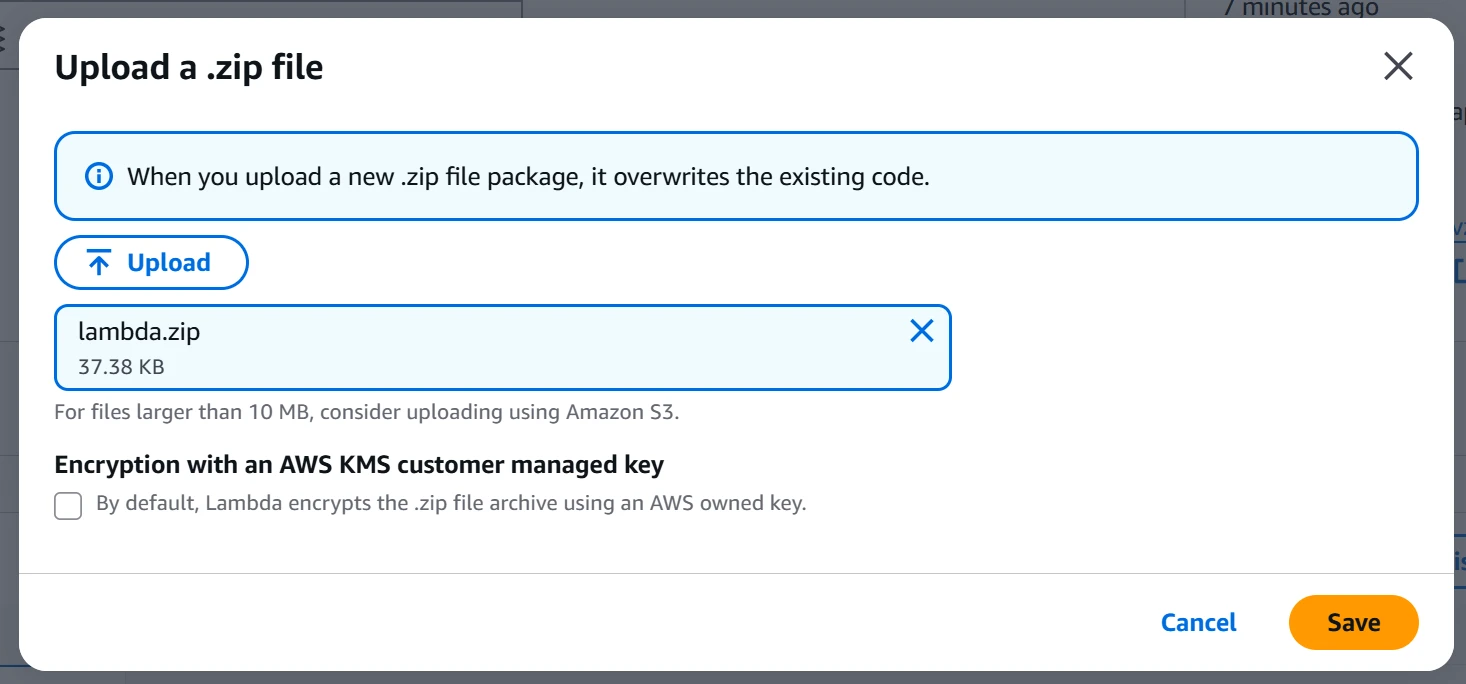Screen dimensions: 1466x684
Task: Click blank footer area left of Cancel
Action: [x=600, y=622]
